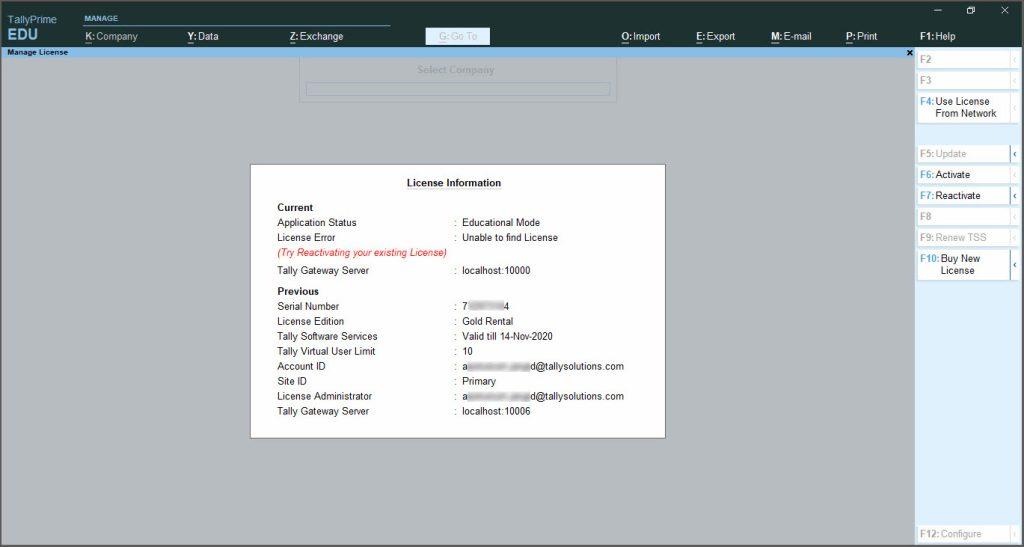
Task: Click the 'Try Reactivating your existing License' text
Action: [x=362, y=253]
